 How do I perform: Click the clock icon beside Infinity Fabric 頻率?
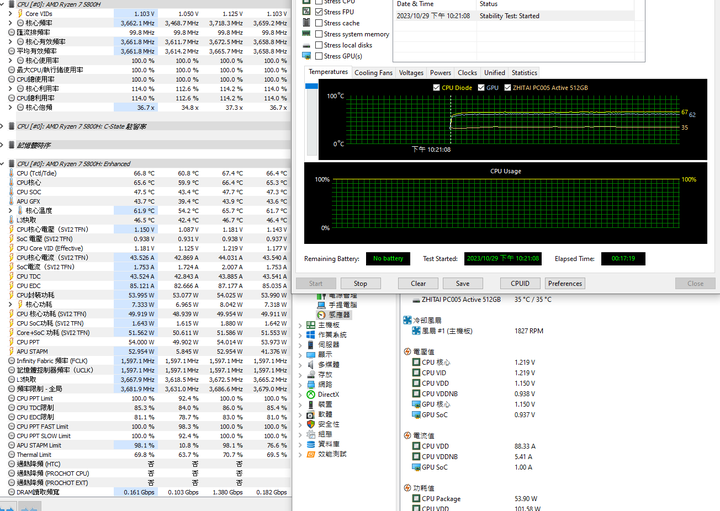pos(11,361)
